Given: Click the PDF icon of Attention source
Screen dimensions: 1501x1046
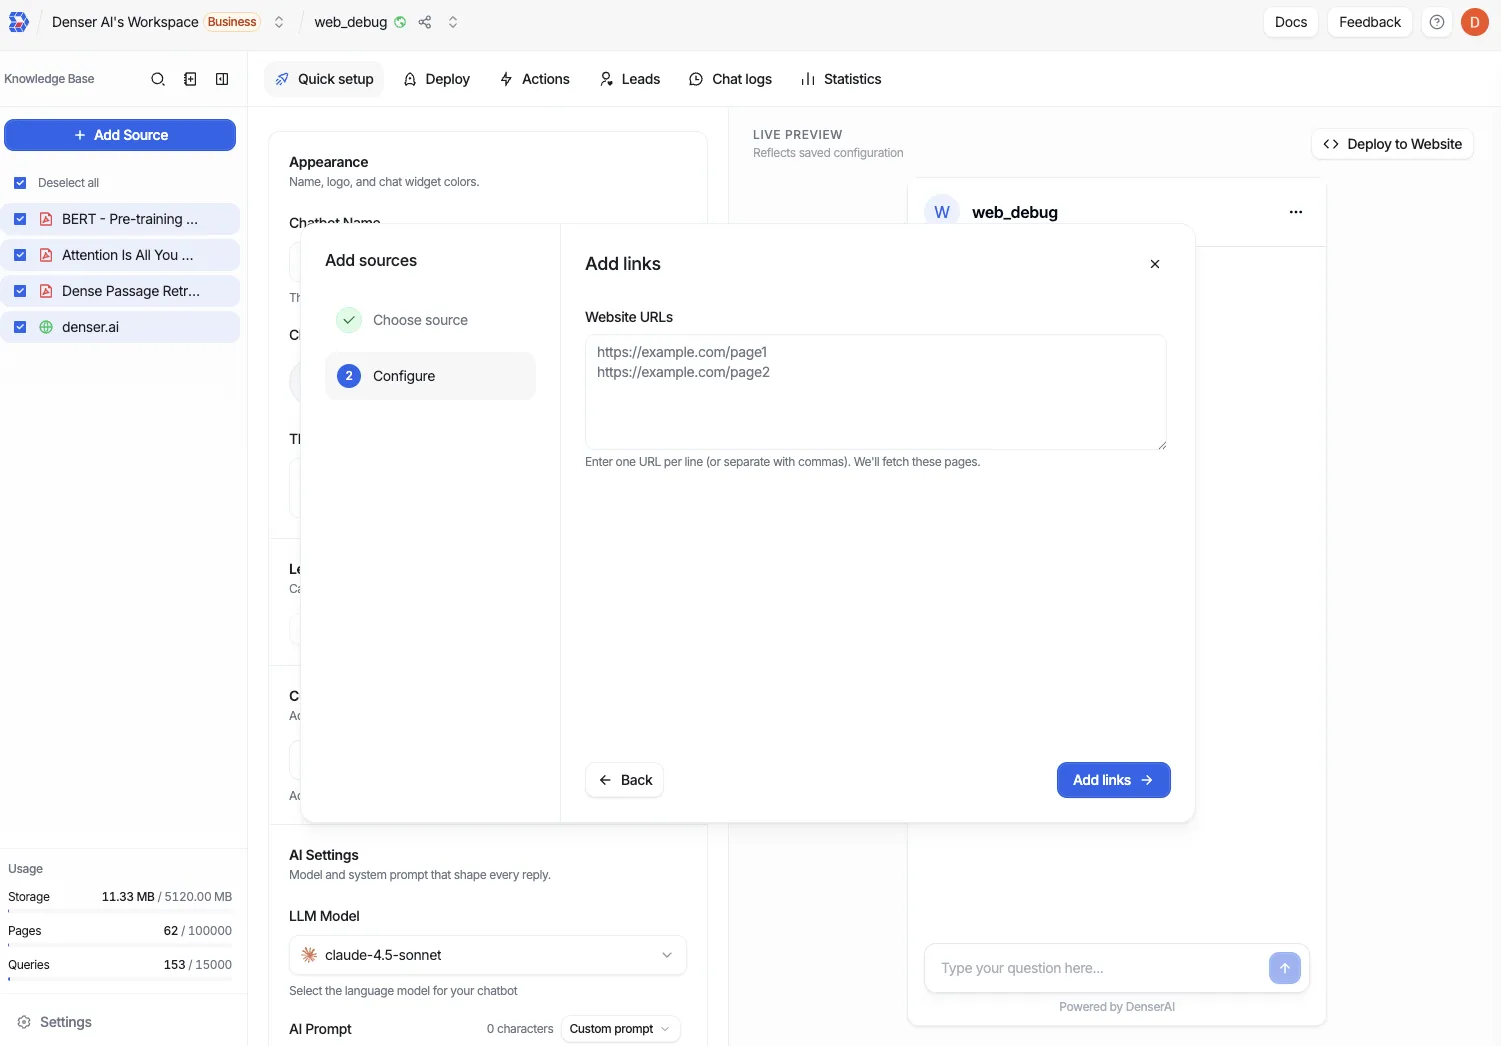Looking at the screenshot, I should pyautogui.click(x=46, y=255).
